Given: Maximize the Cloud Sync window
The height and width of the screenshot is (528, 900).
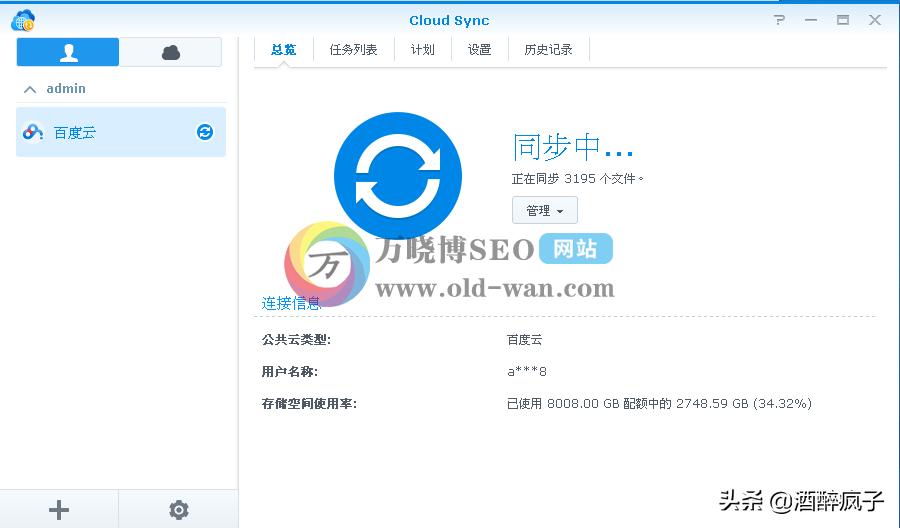Looking at the screenshot, I should click(x=843, y=20).
